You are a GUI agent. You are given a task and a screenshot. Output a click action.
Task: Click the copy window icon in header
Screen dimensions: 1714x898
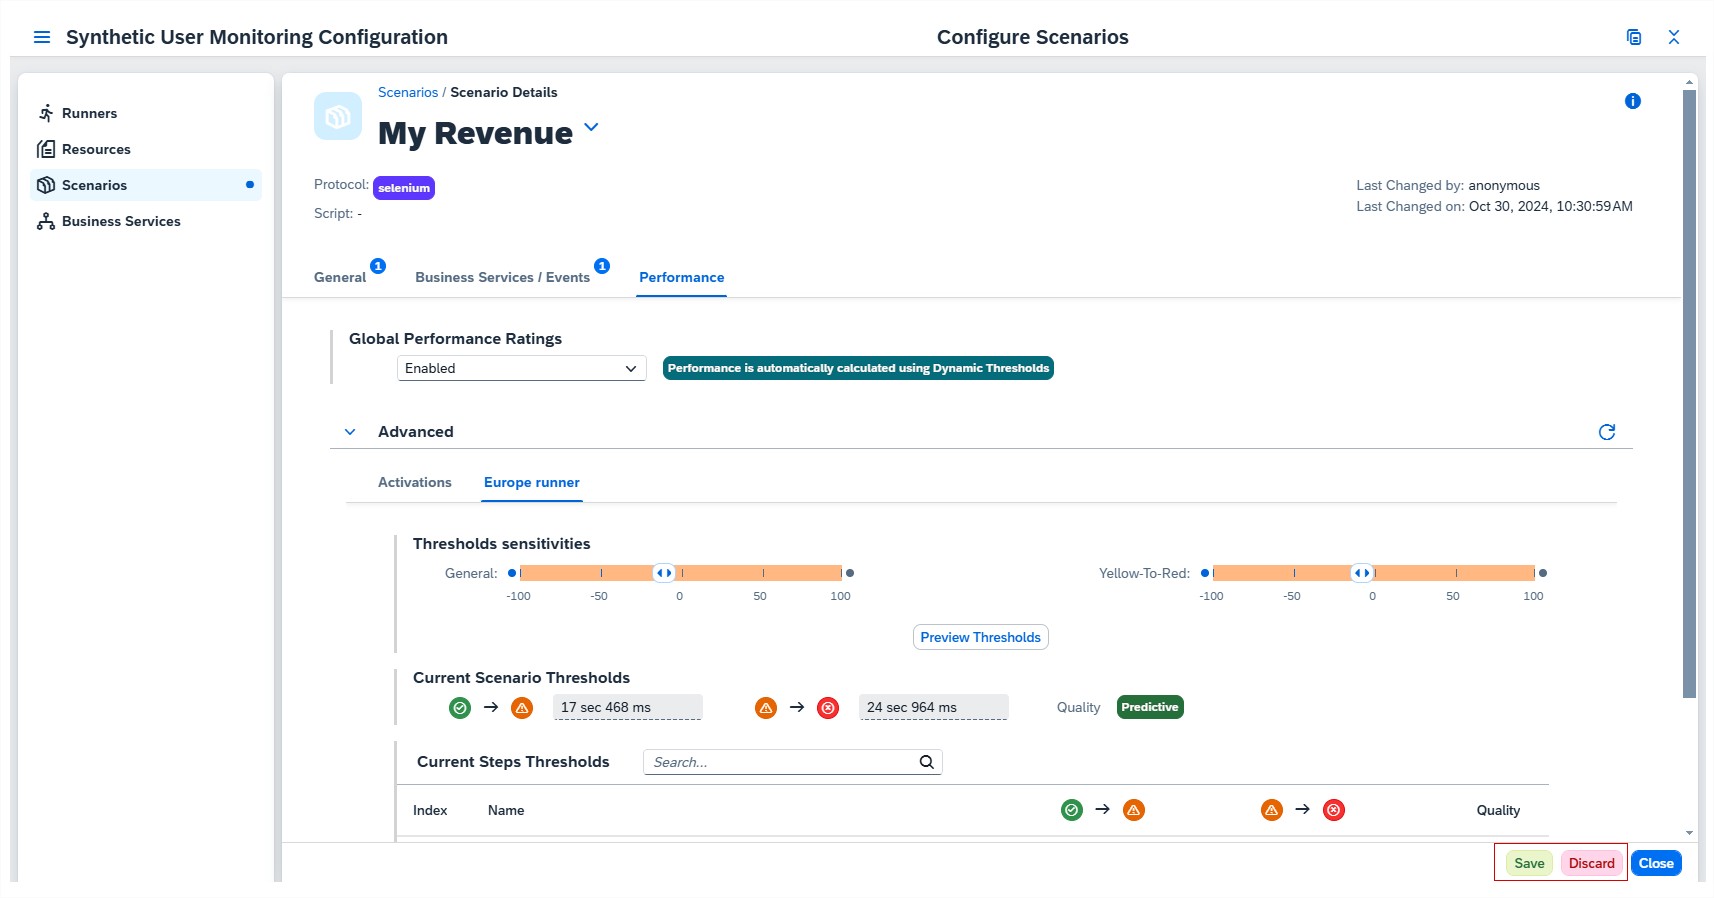pyautogui.click(x=1634, y=37)
